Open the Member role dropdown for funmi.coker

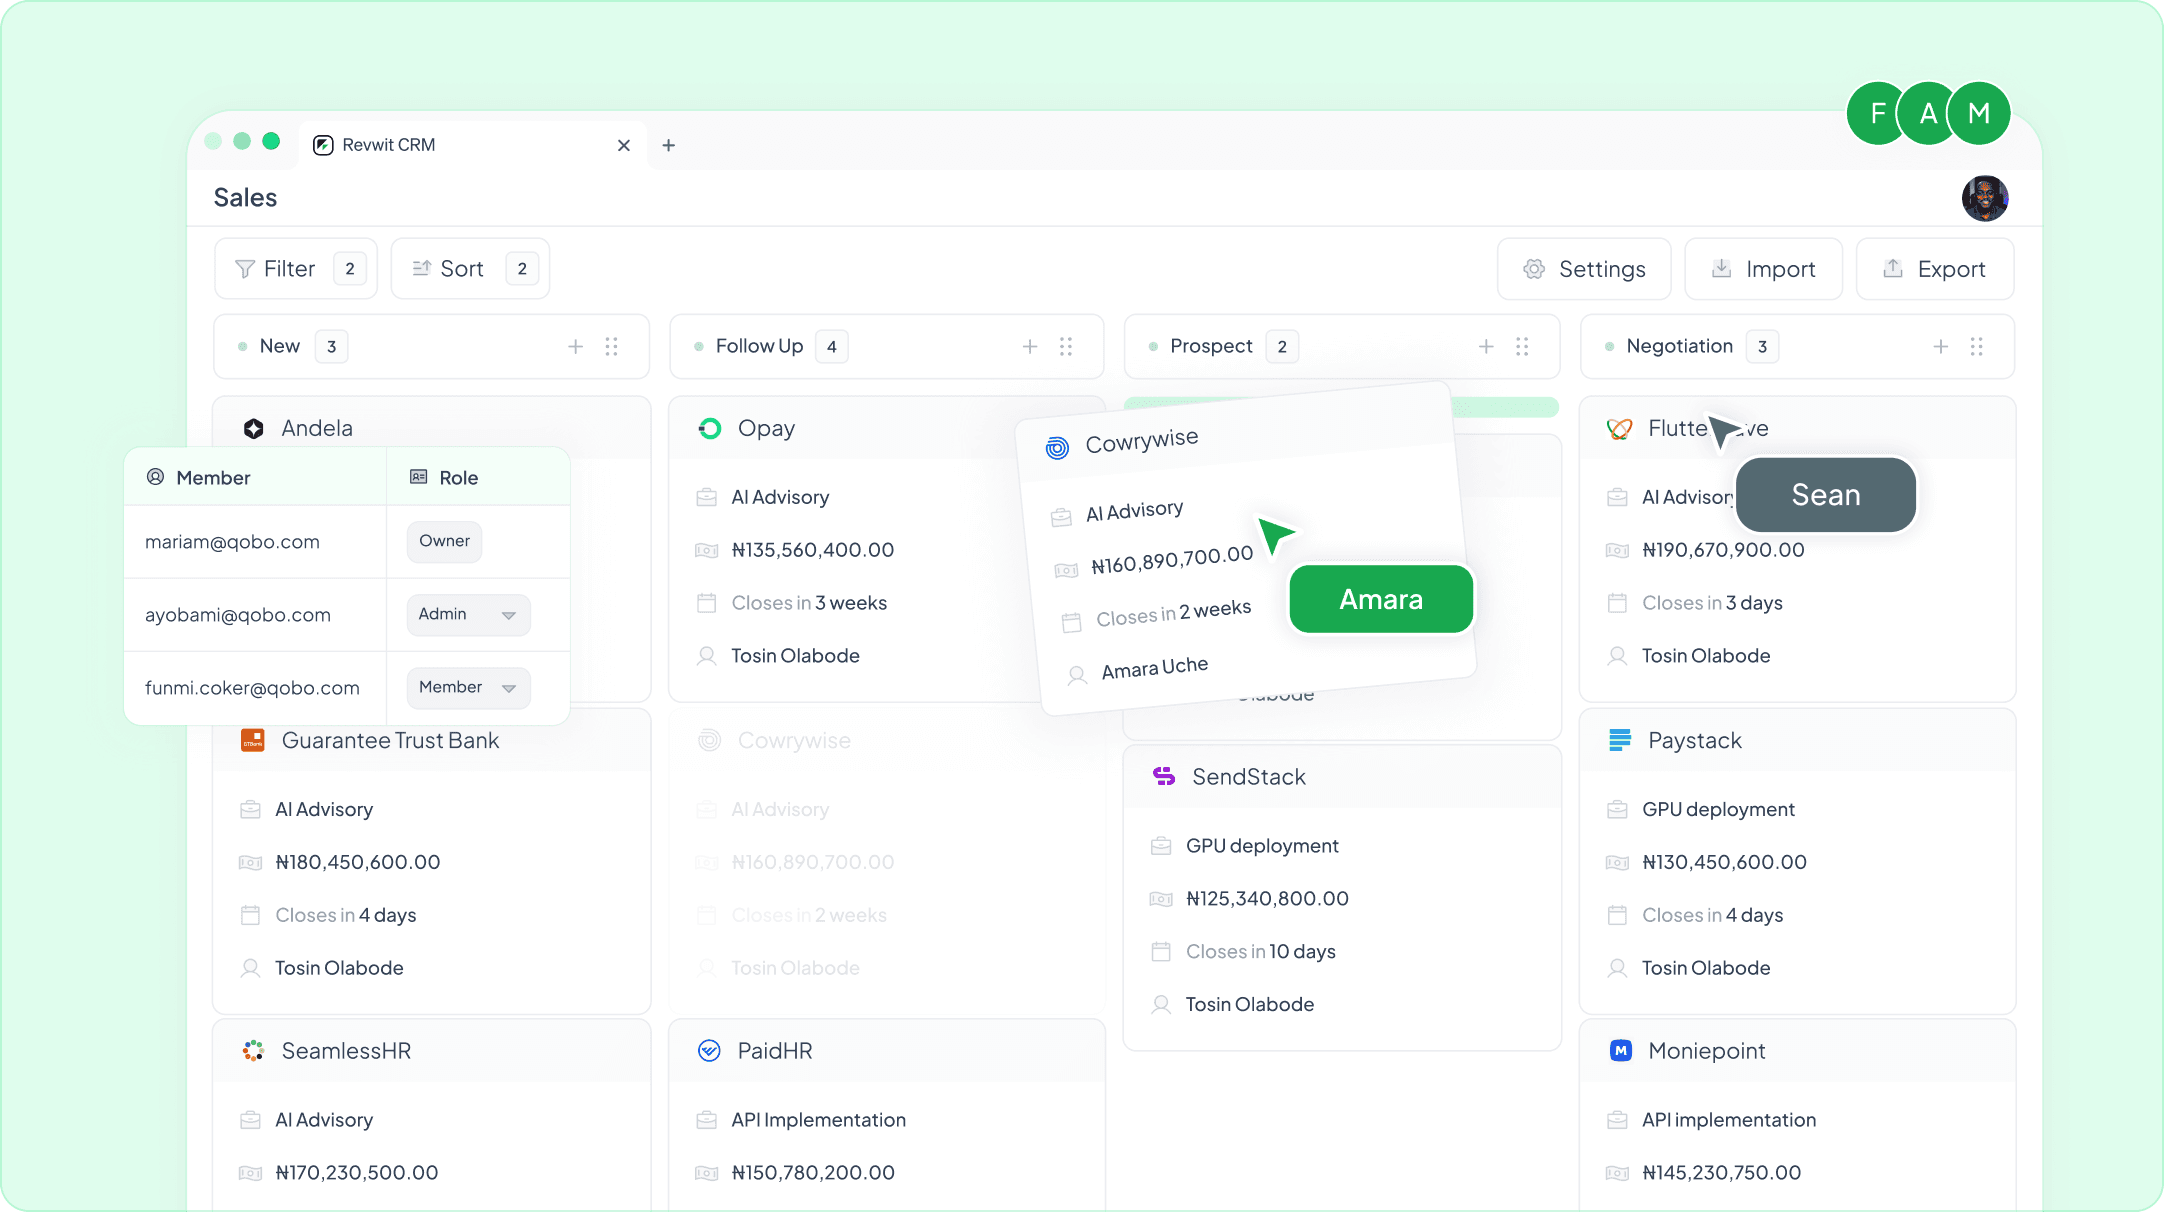pyautogui.click(x=468, y=687)
